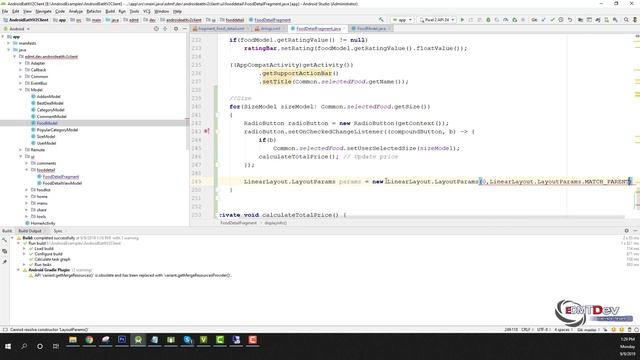This screenshot has width=640, height=360.
Task: Open the VCS menu
Action: pos(147,11)
